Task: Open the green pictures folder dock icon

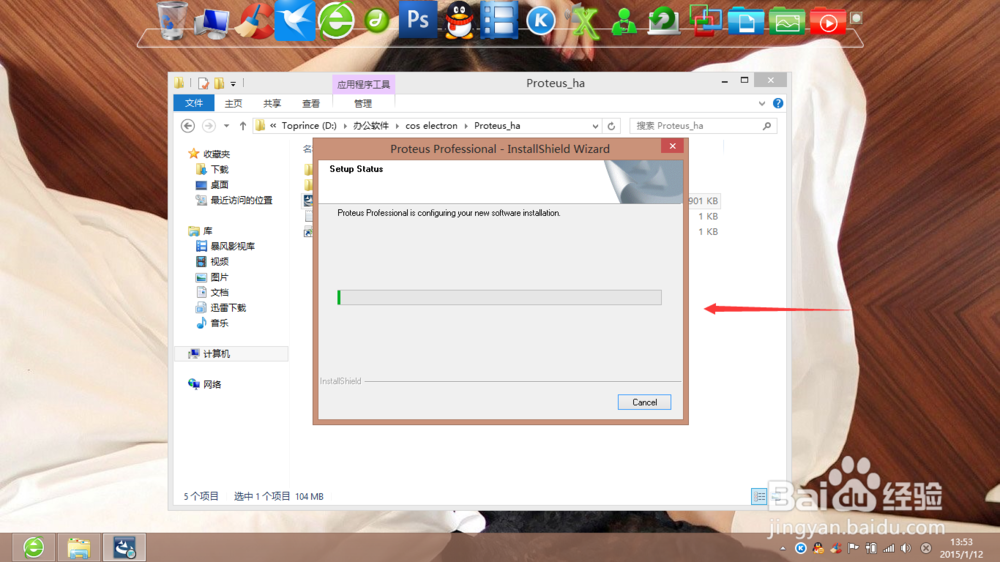Action: point(786,21)
